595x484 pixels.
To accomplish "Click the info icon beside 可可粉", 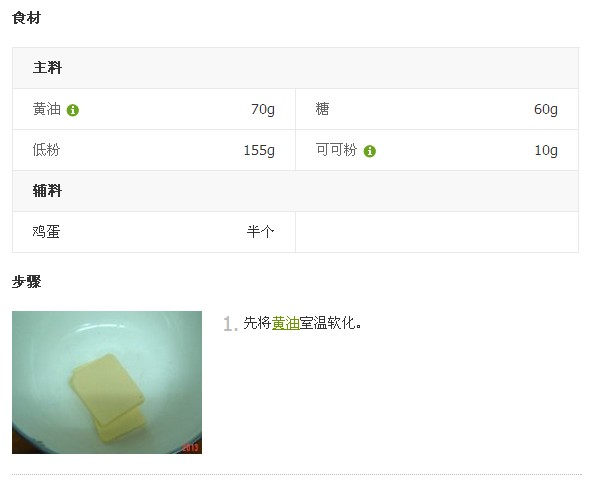I will (370, 151).
